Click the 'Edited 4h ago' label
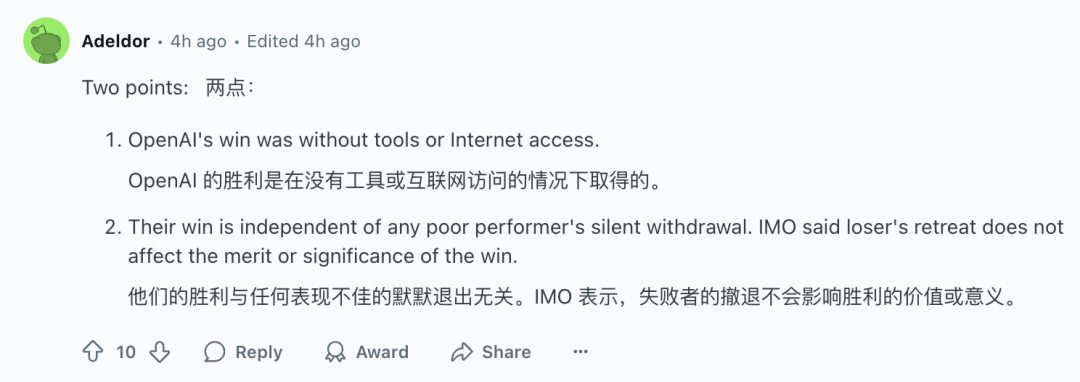This screenshot has height=382, width=1080. [x=304, y=41]
